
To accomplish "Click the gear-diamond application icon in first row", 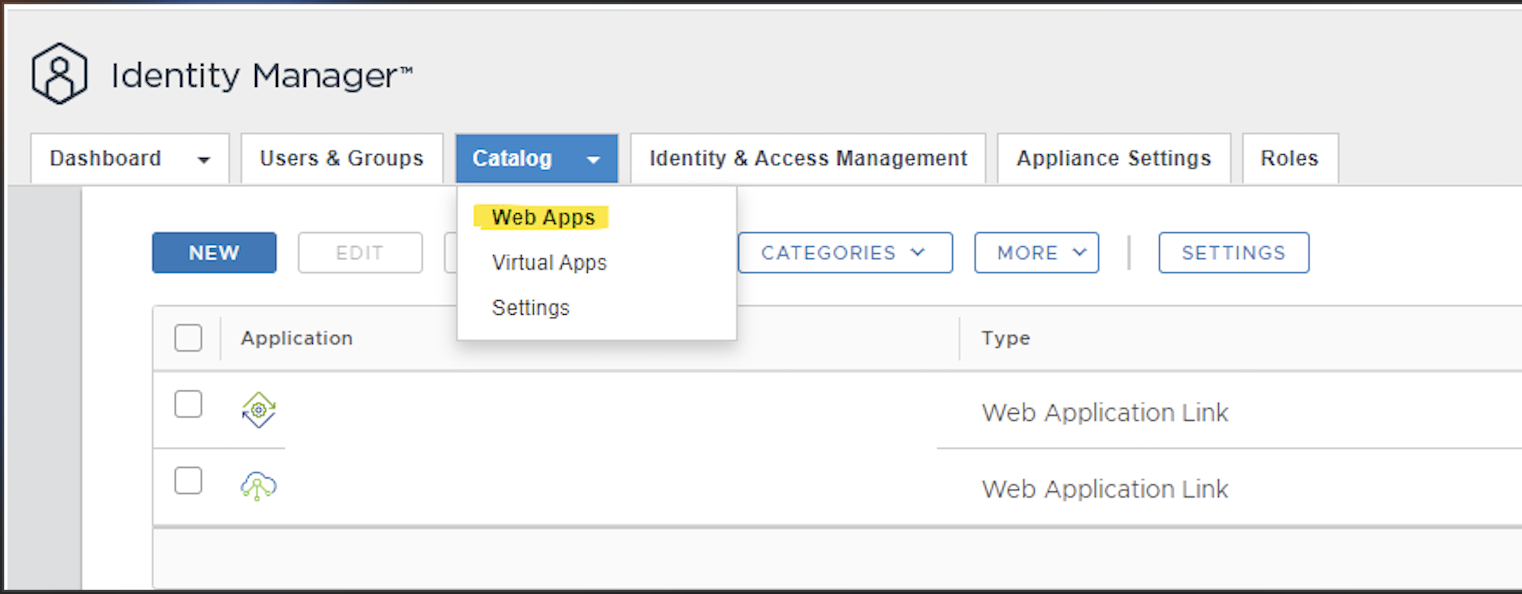I will 259,410.
